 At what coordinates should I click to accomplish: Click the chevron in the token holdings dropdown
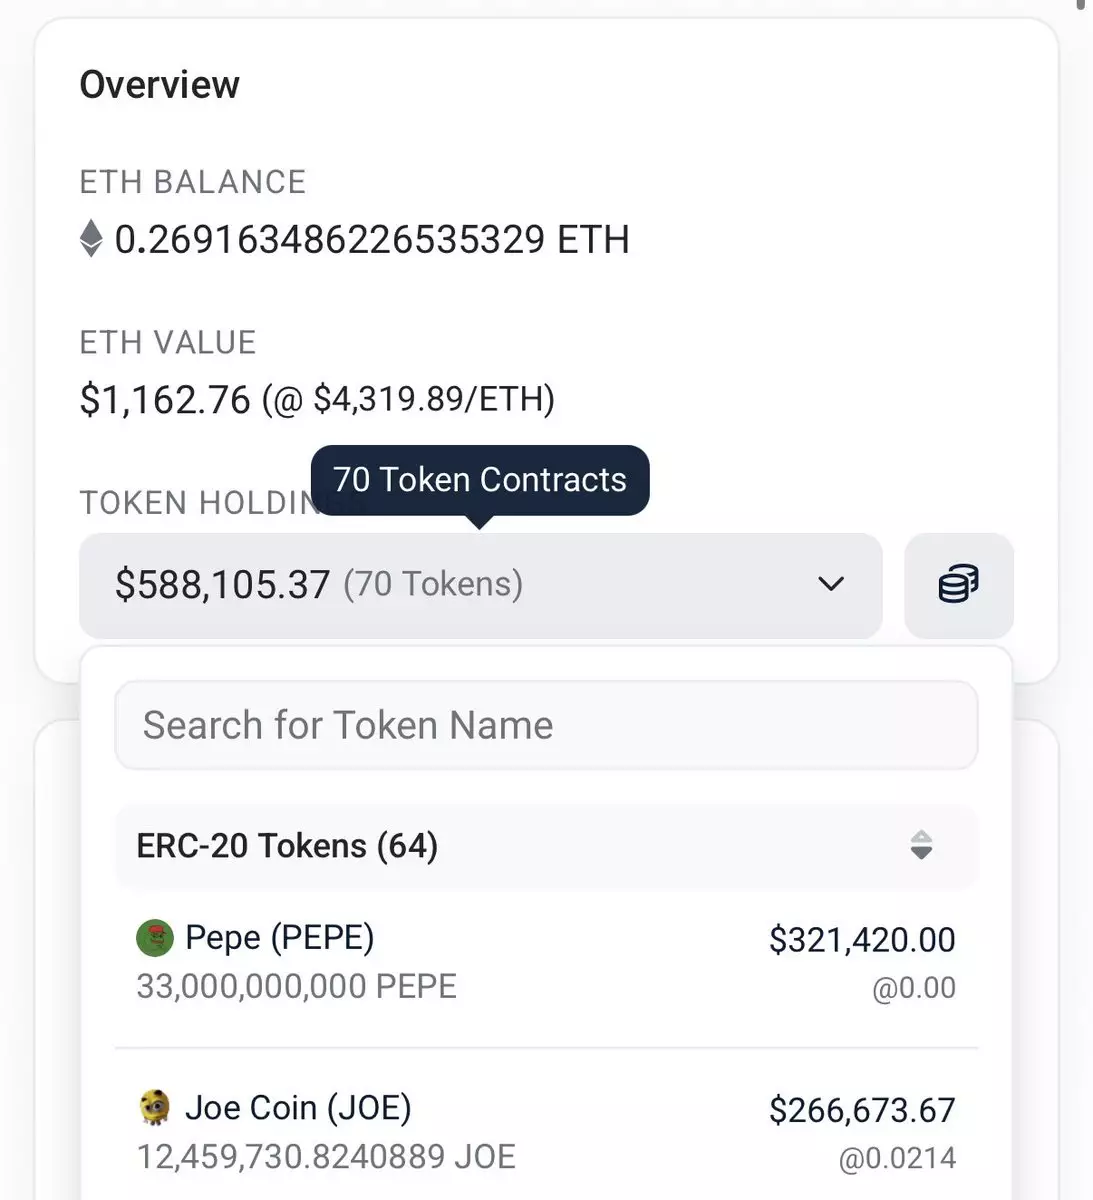point(831,584)
